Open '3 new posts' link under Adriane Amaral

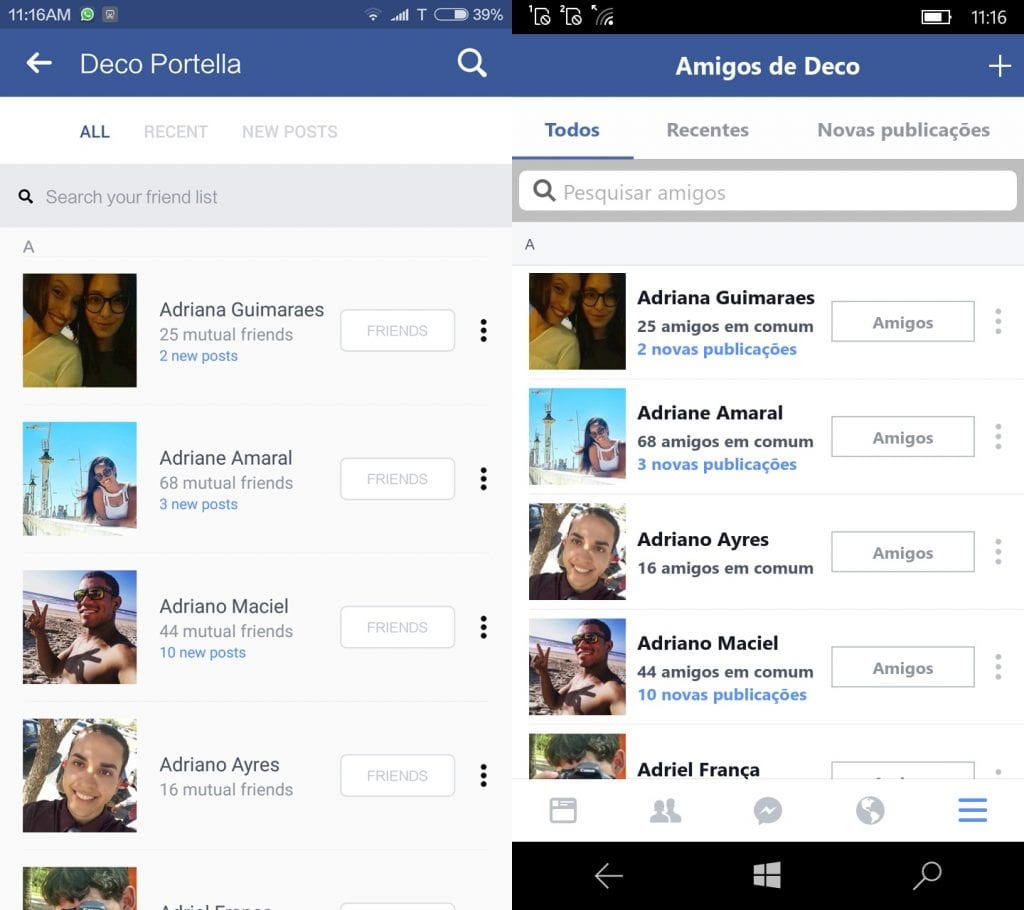coord(199,504)
